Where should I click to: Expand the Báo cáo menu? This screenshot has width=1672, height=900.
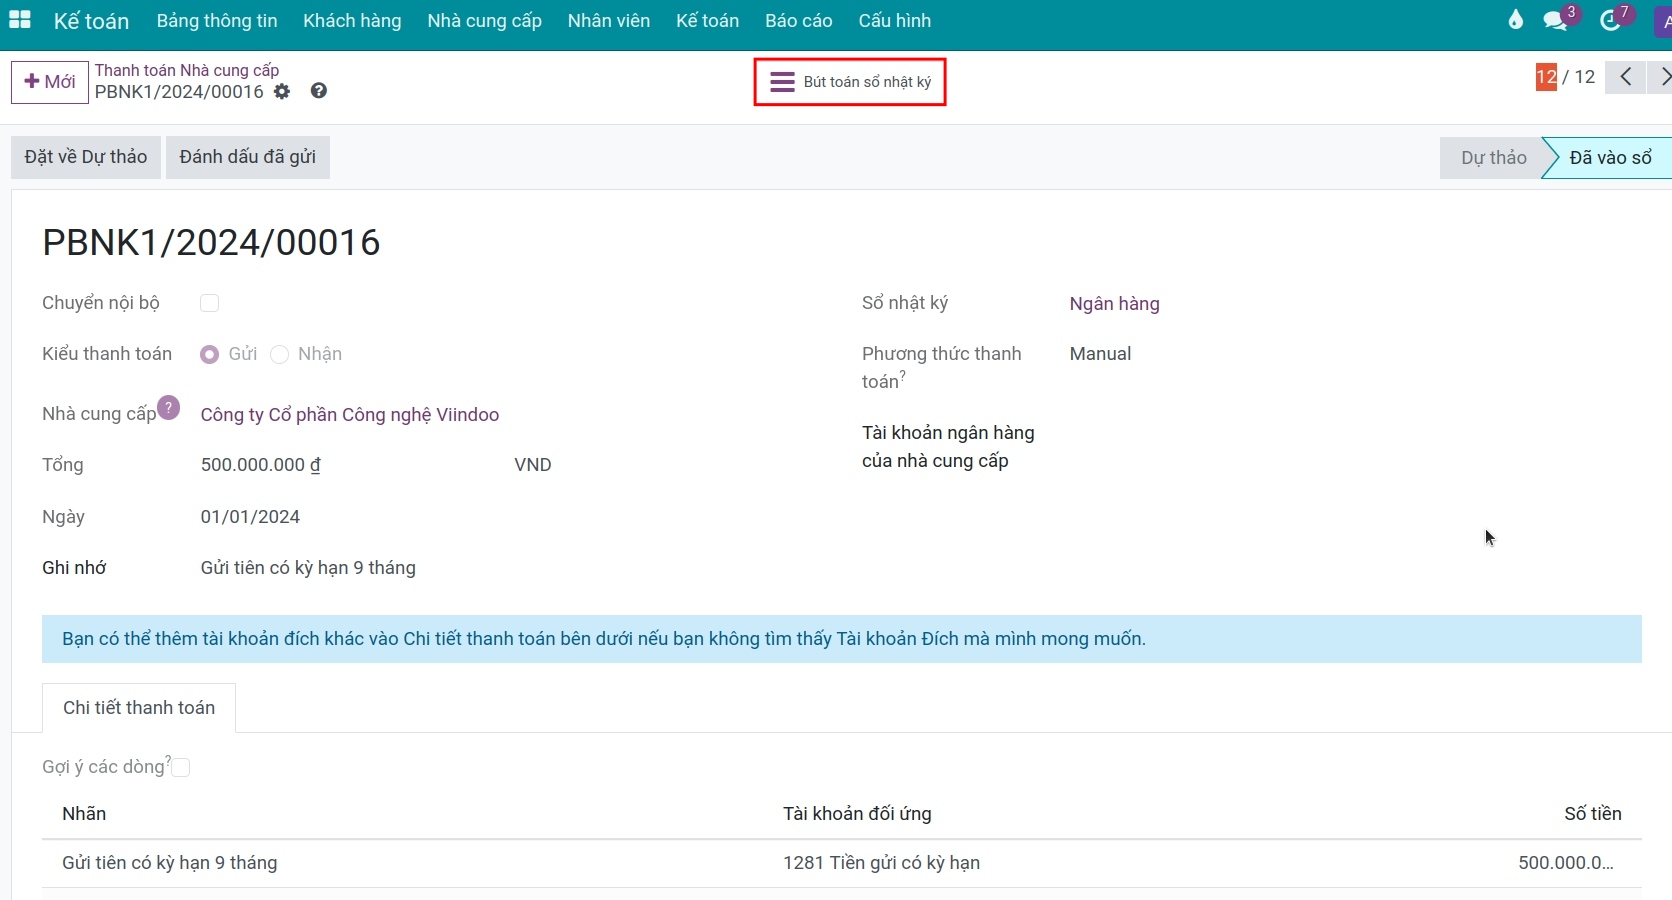coord(798,21)
